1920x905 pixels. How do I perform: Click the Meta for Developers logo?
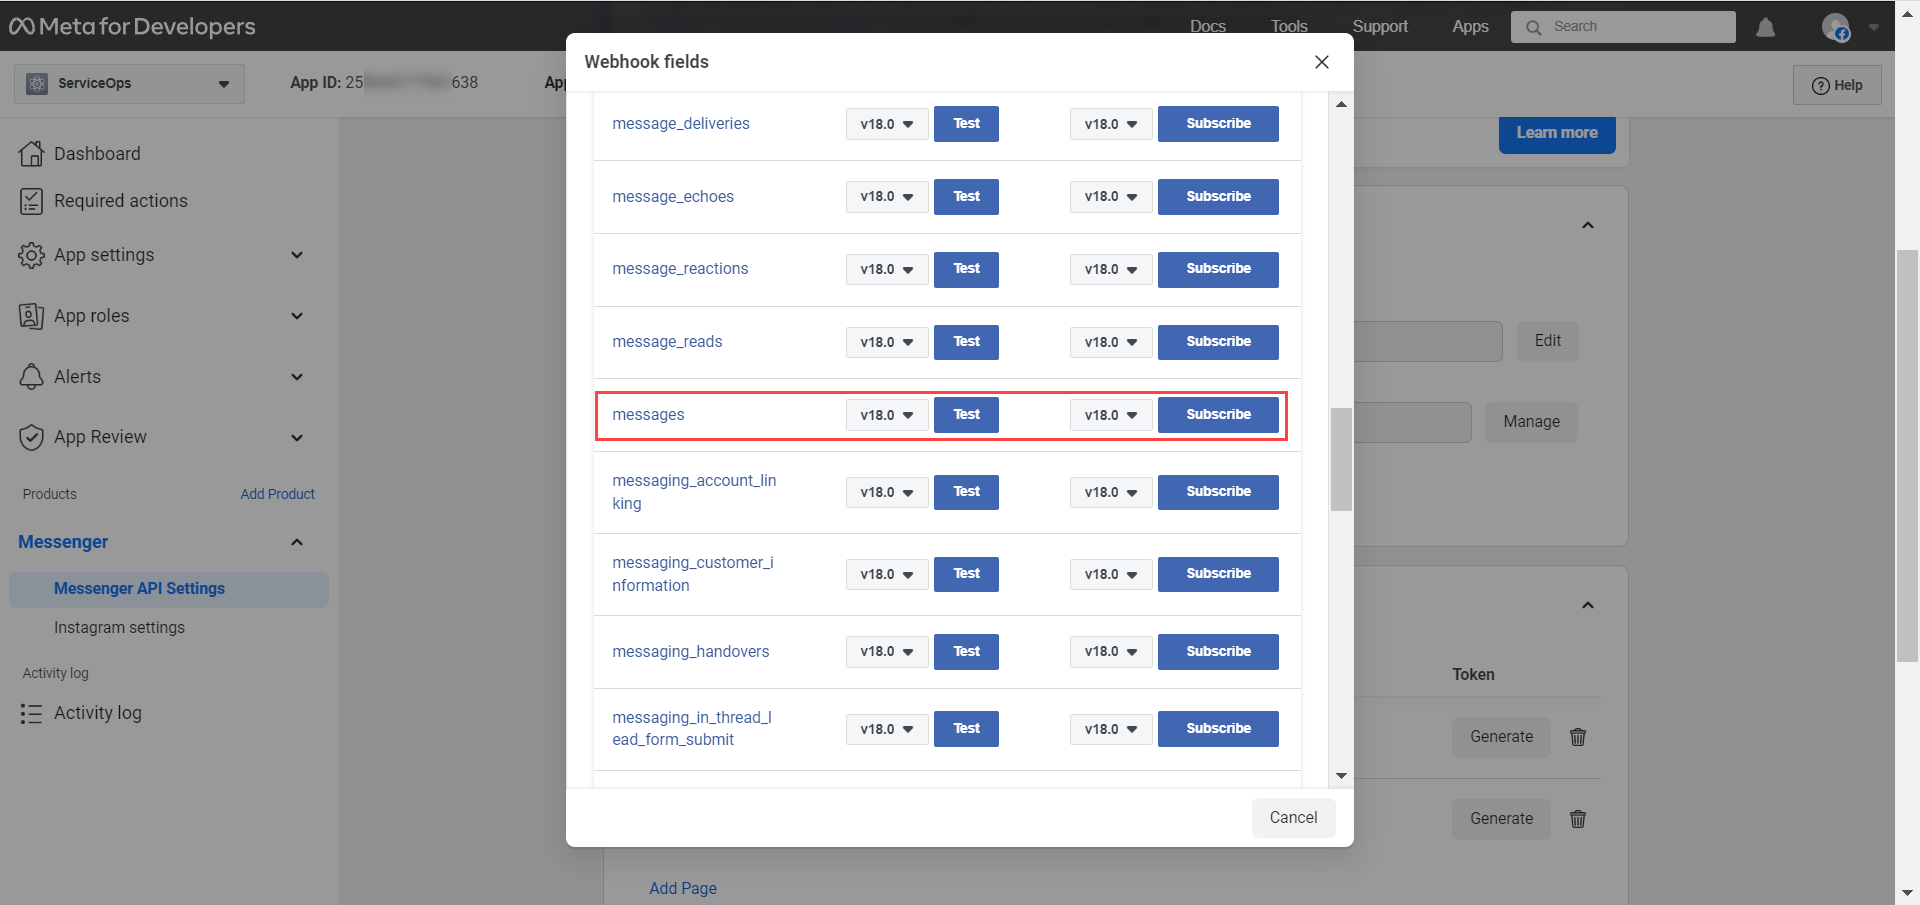pyautogui.click(x=131, y=26)
